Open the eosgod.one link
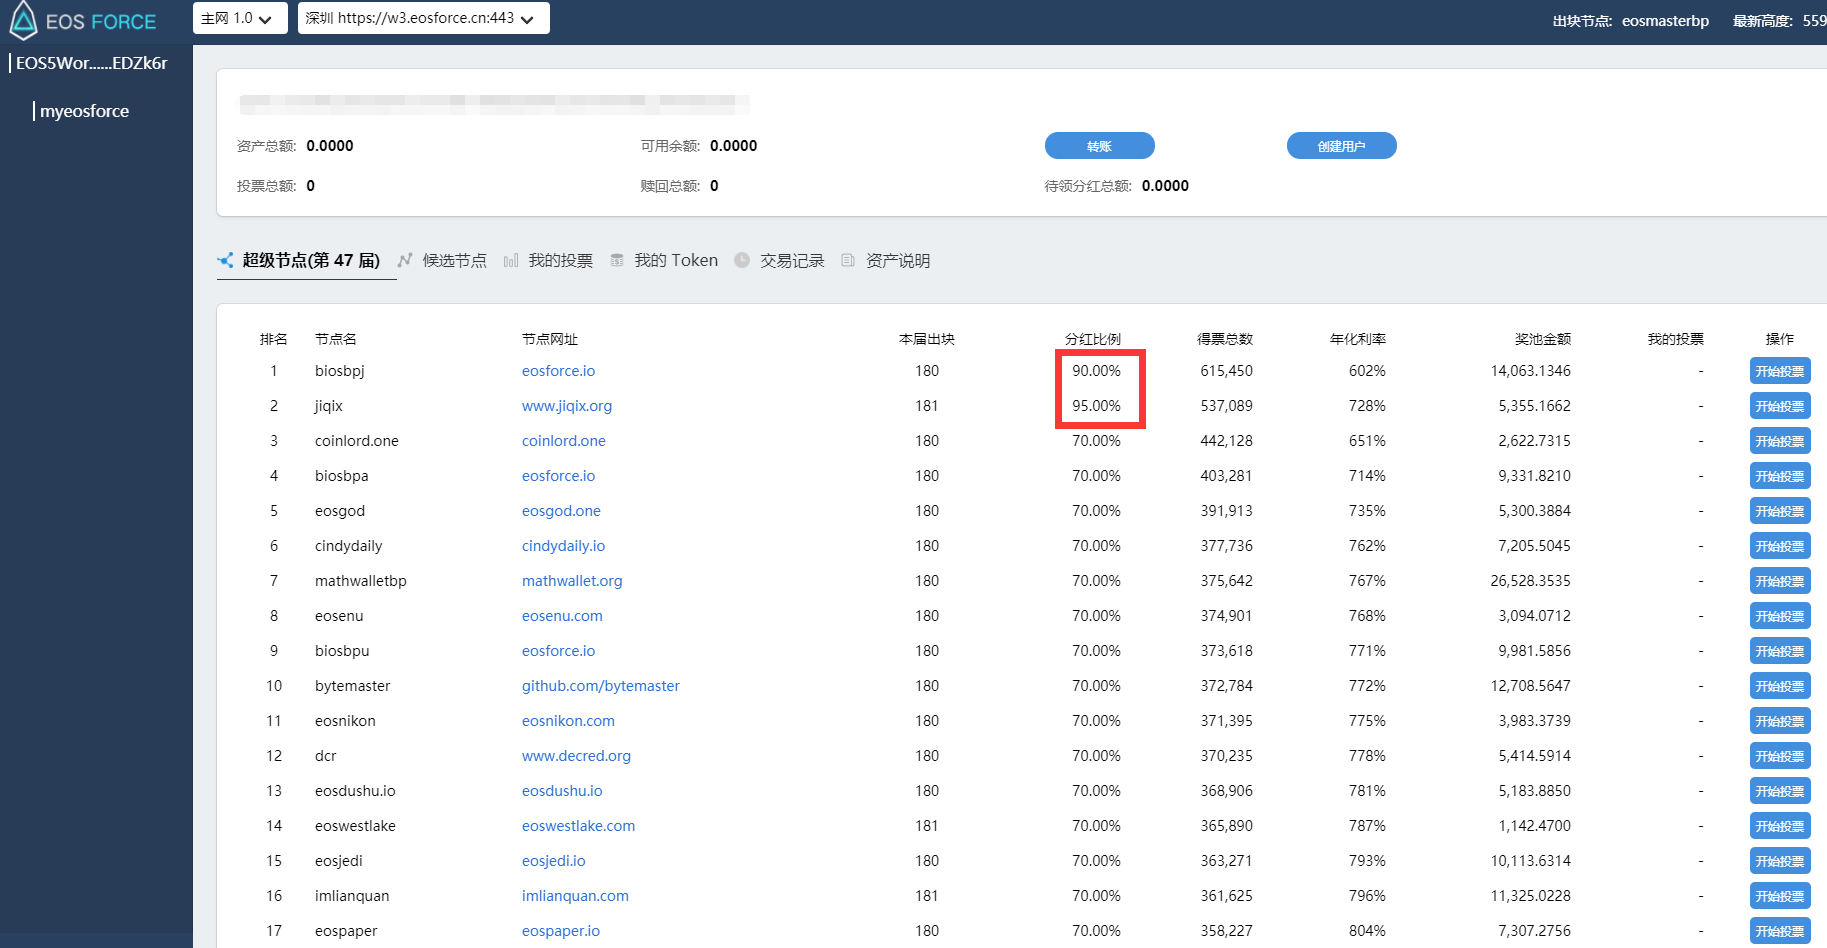1827x948 pixels. (561, 511)
